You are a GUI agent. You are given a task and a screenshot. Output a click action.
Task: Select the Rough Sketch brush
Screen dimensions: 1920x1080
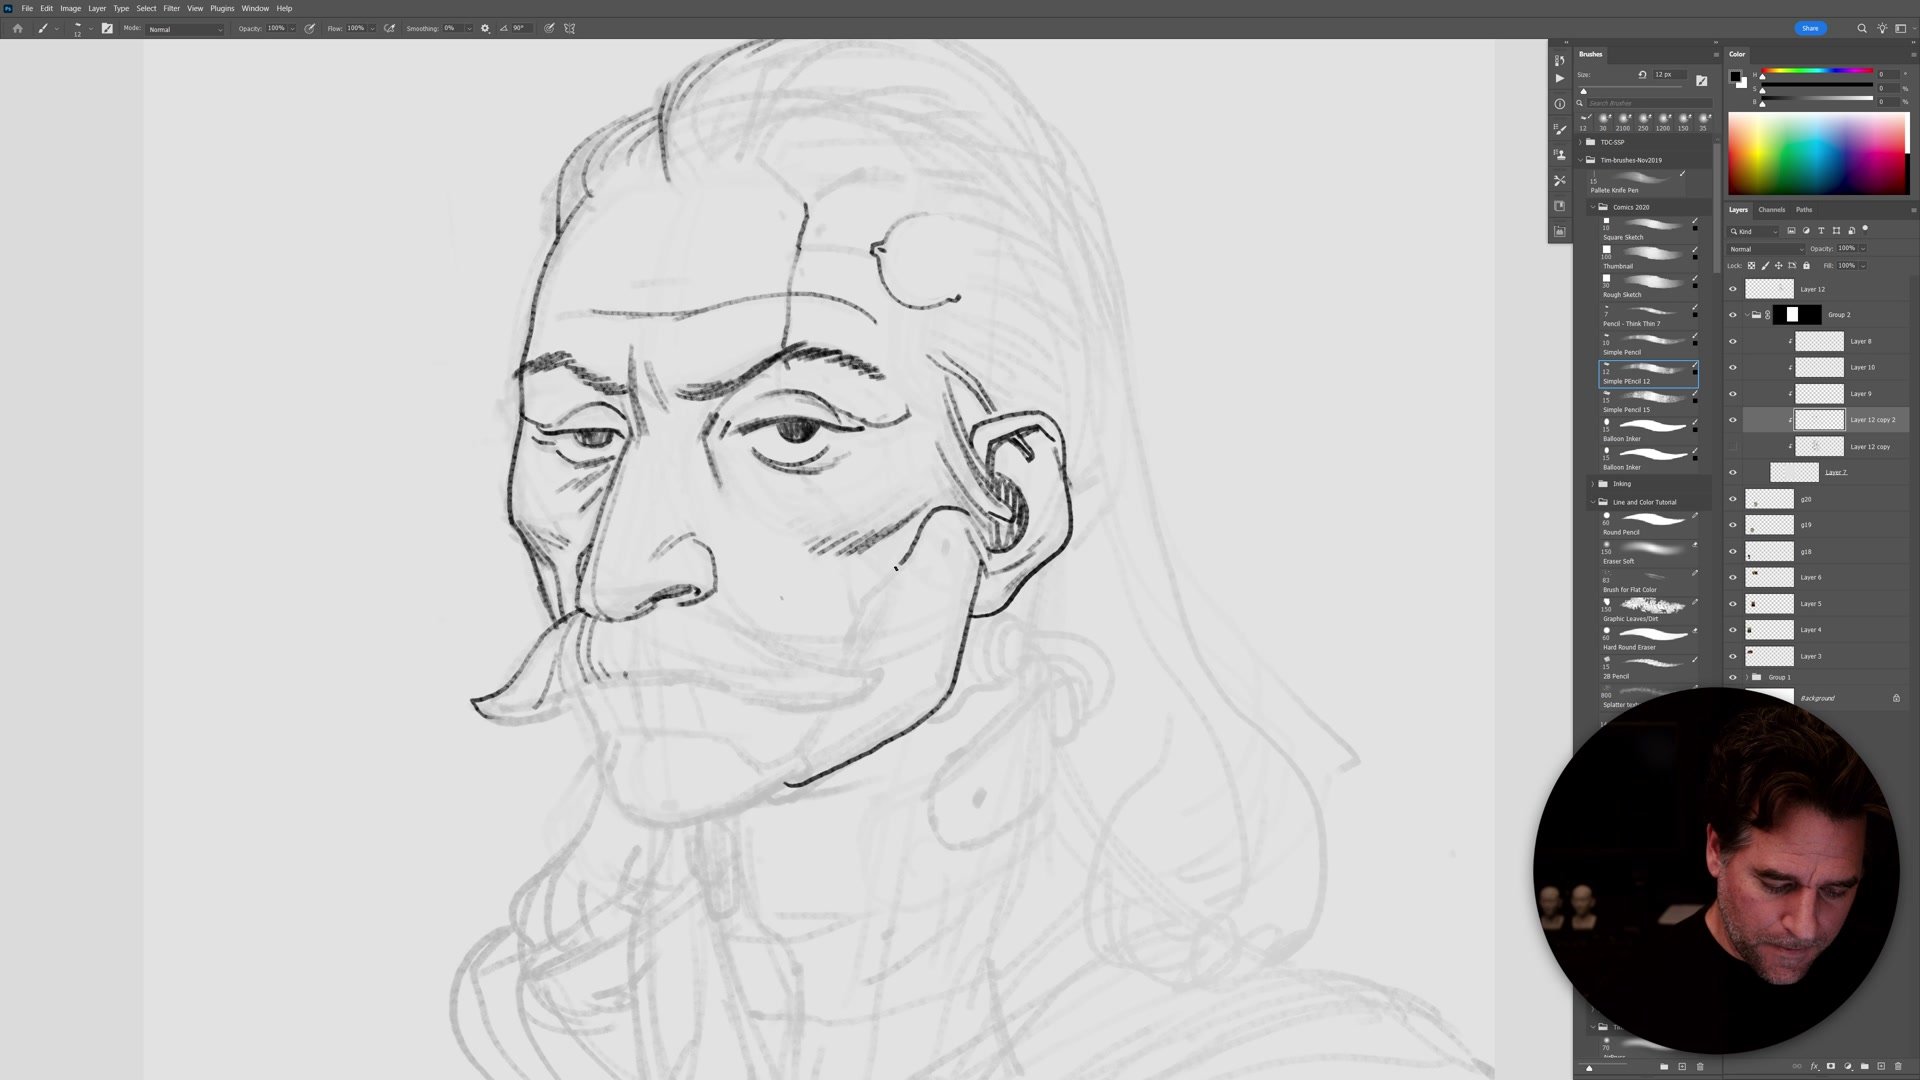coord(1648,287)
